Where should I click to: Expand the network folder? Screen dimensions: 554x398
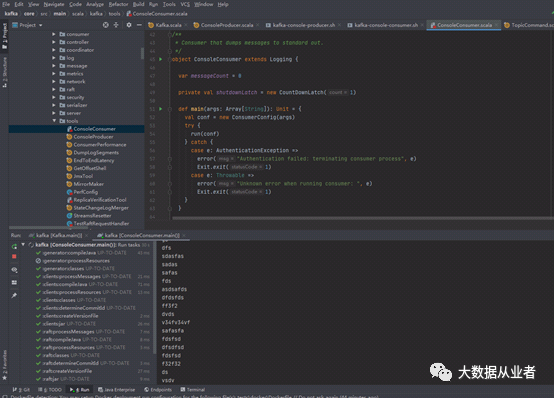click(54, 82)
